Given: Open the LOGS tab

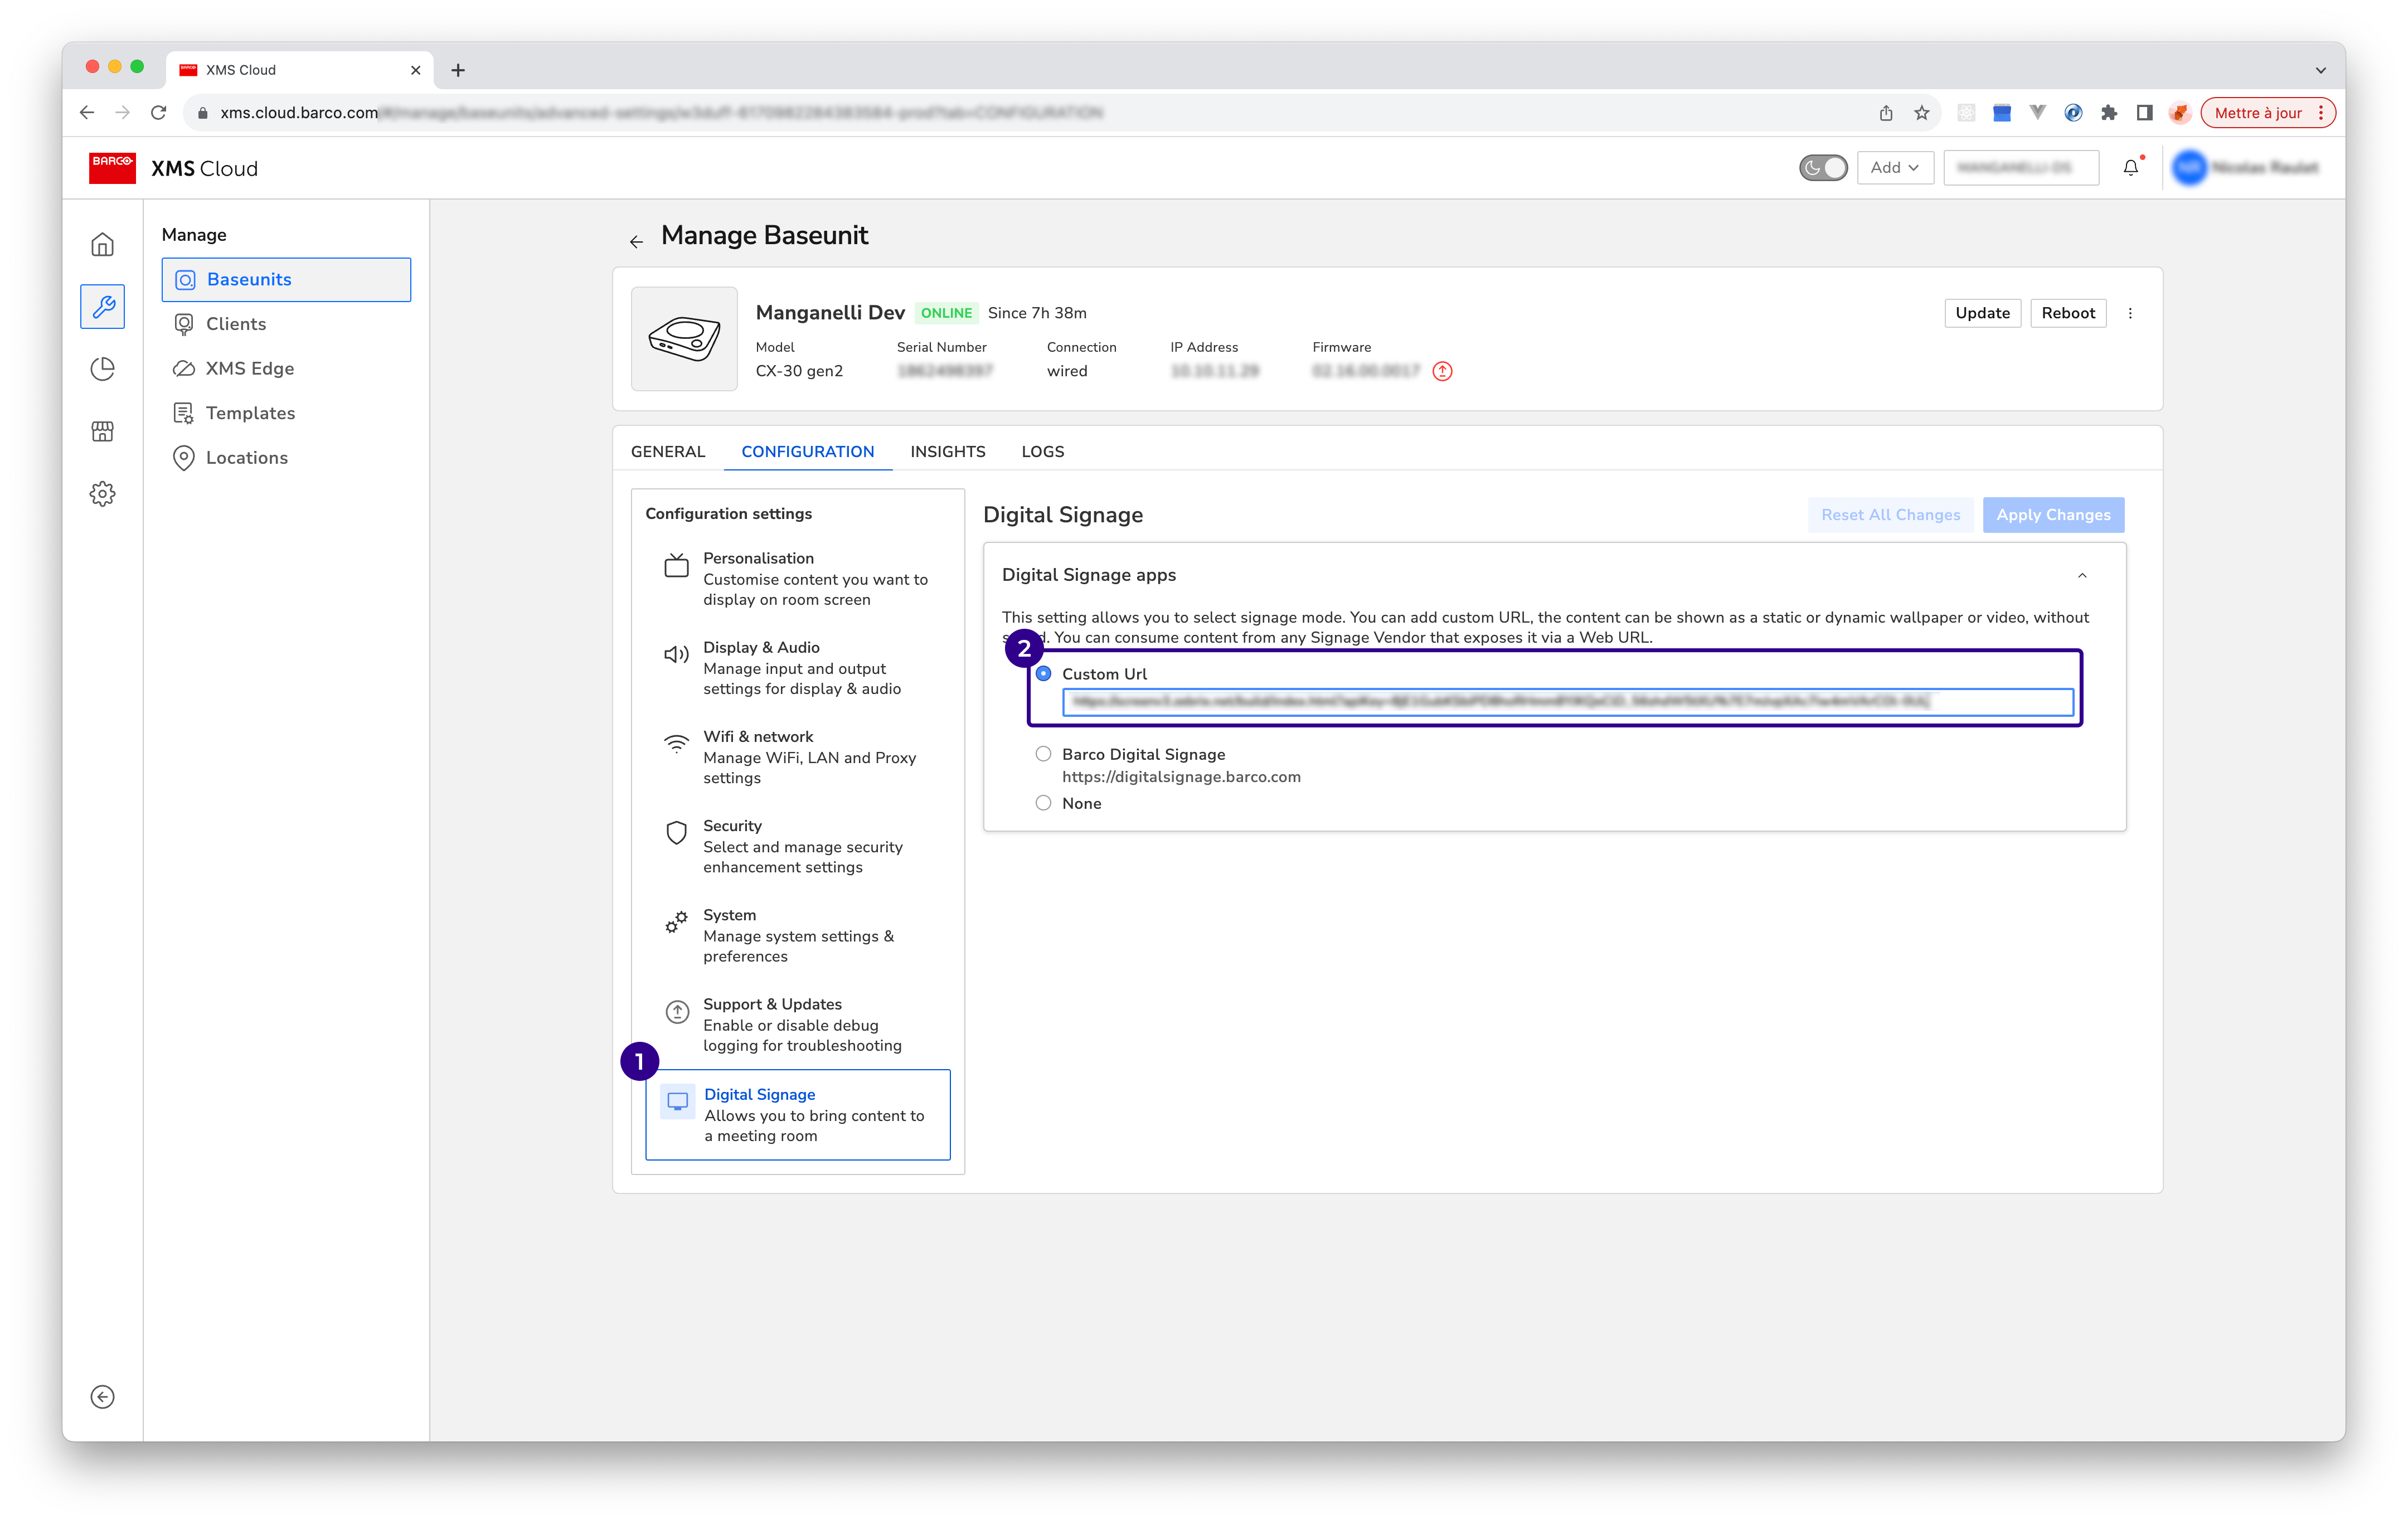Looking at the screenshot, I should click(1042, 451).
